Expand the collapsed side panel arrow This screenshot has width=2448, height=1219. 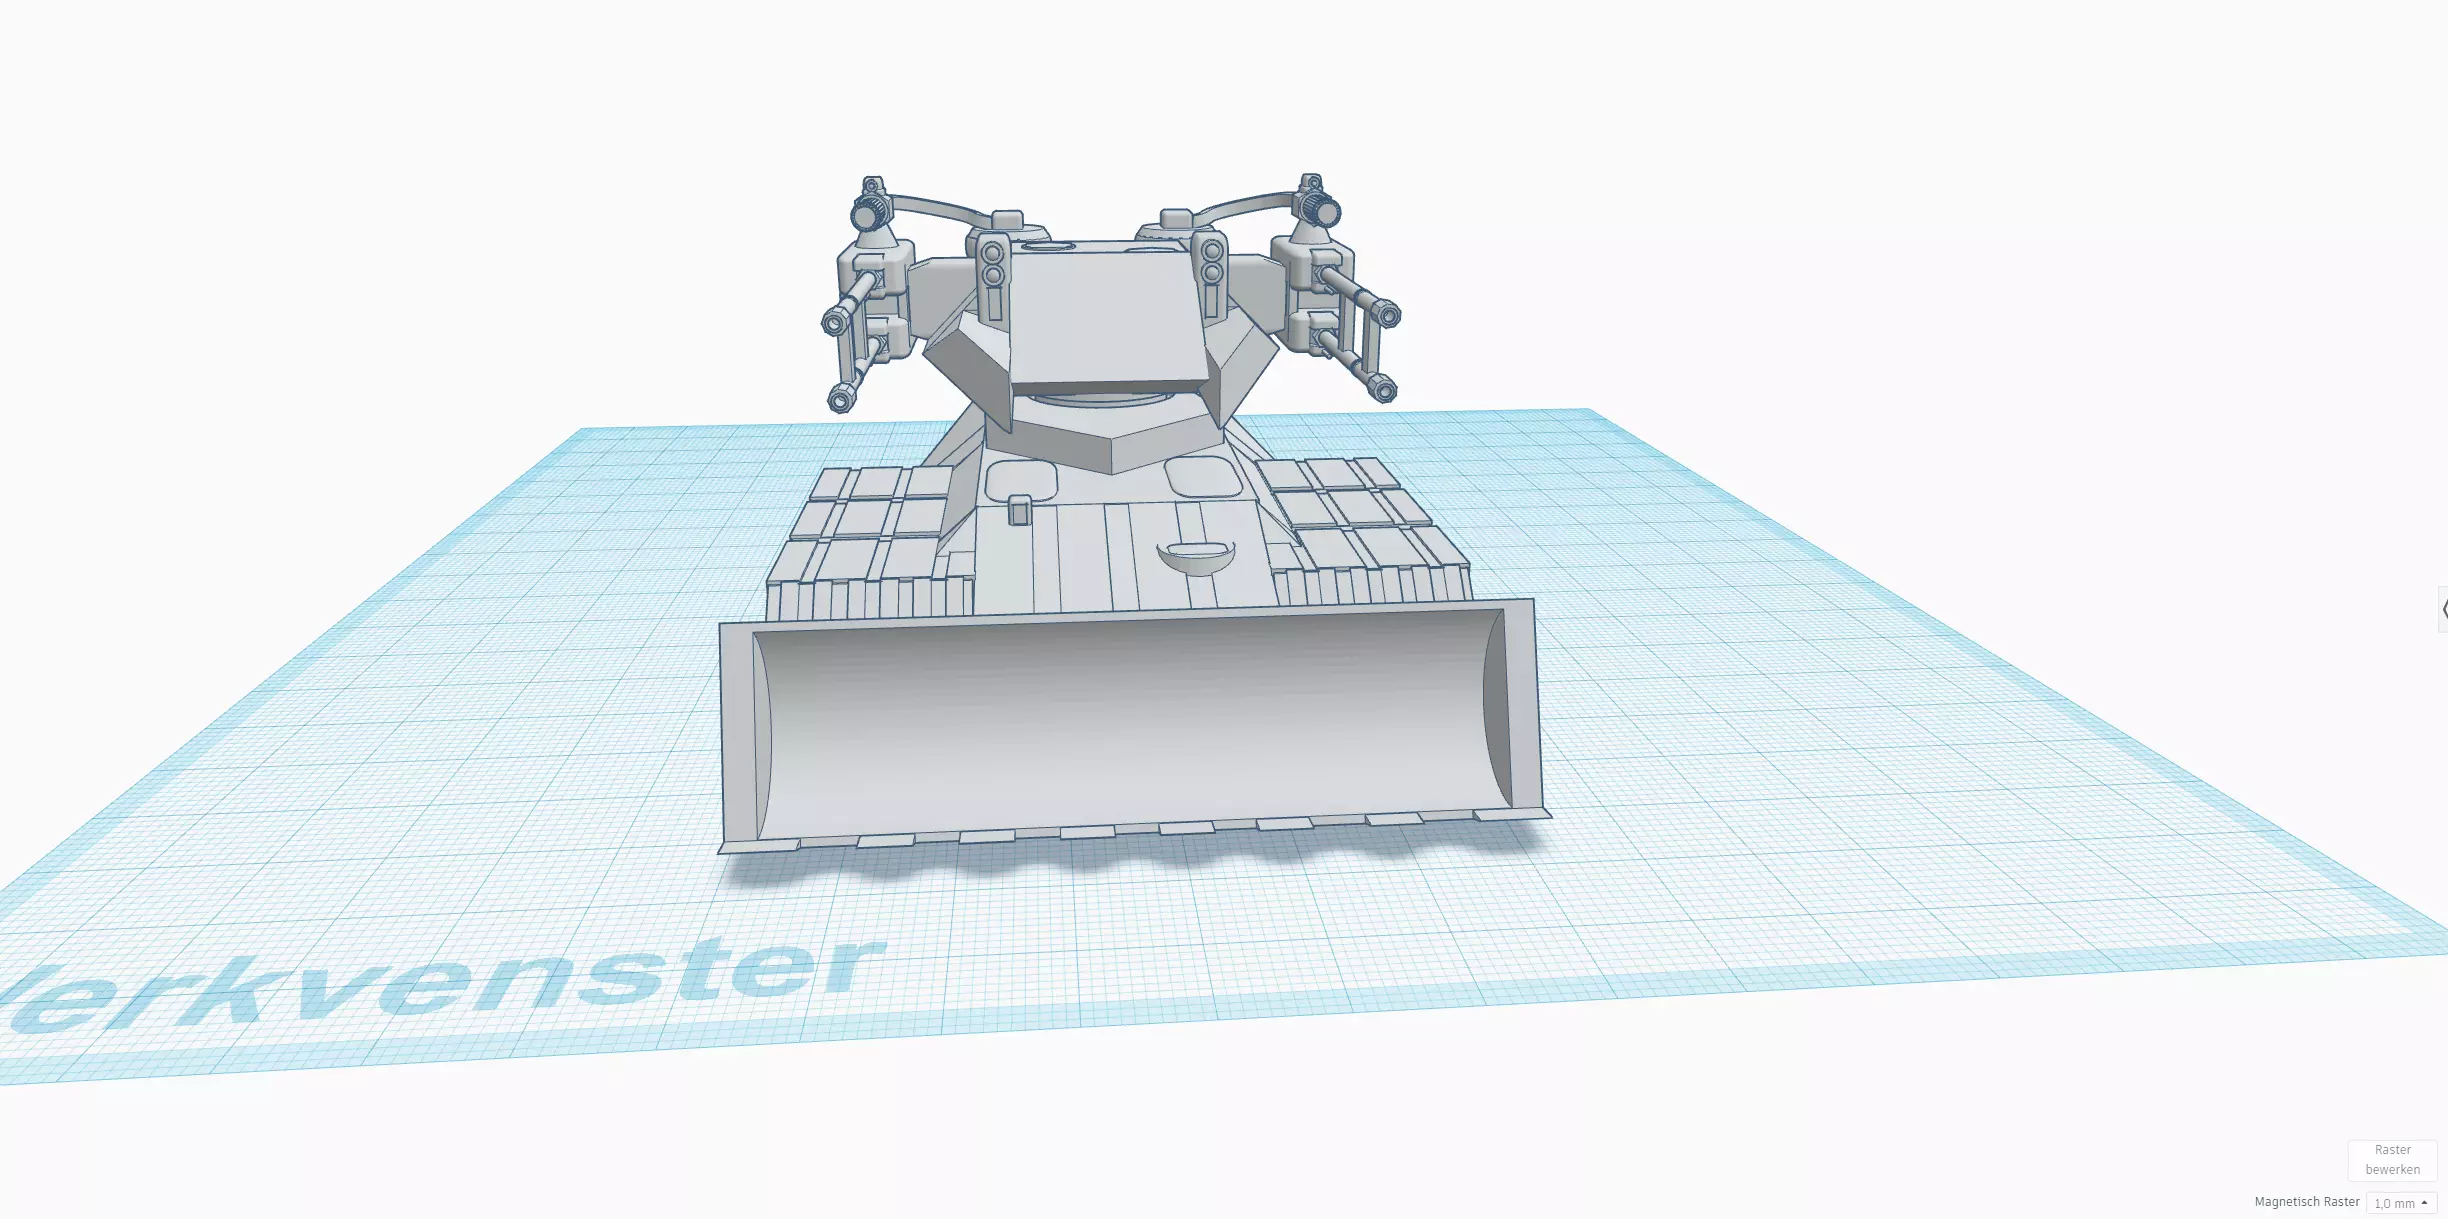(x=2443, y=609)
